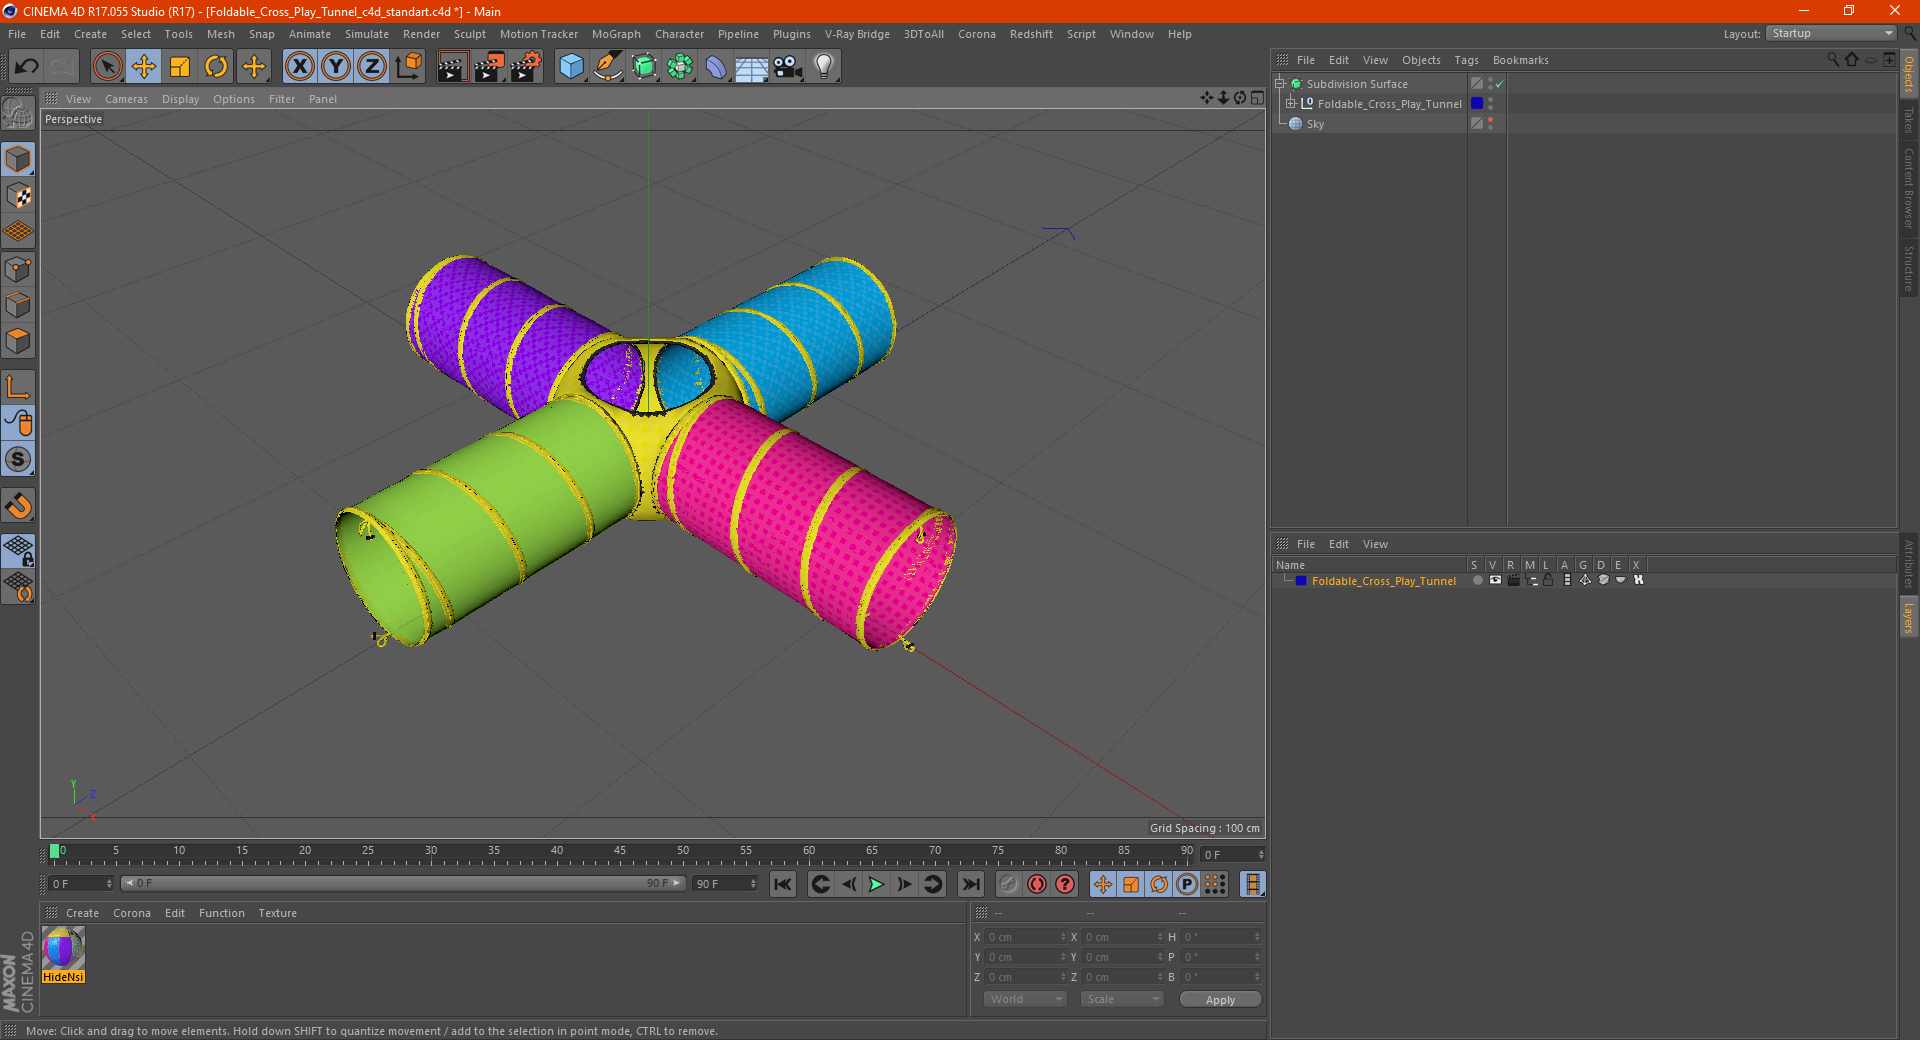
Task: Open viewport Filter menu
Action: click(282, 99)
